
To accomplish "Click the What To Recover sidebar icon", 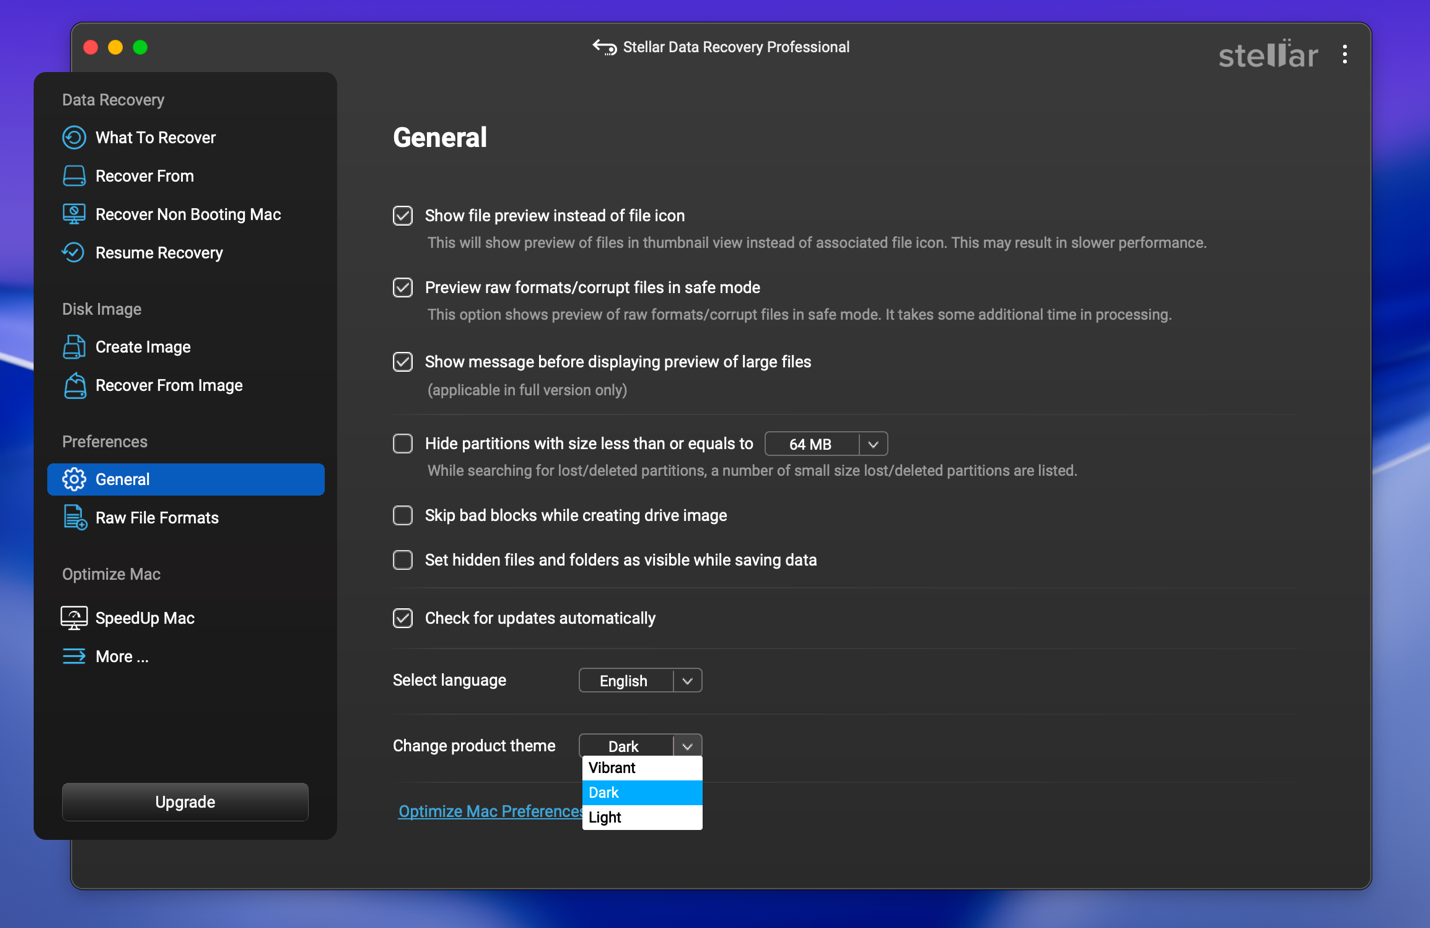I will (74, 137).
